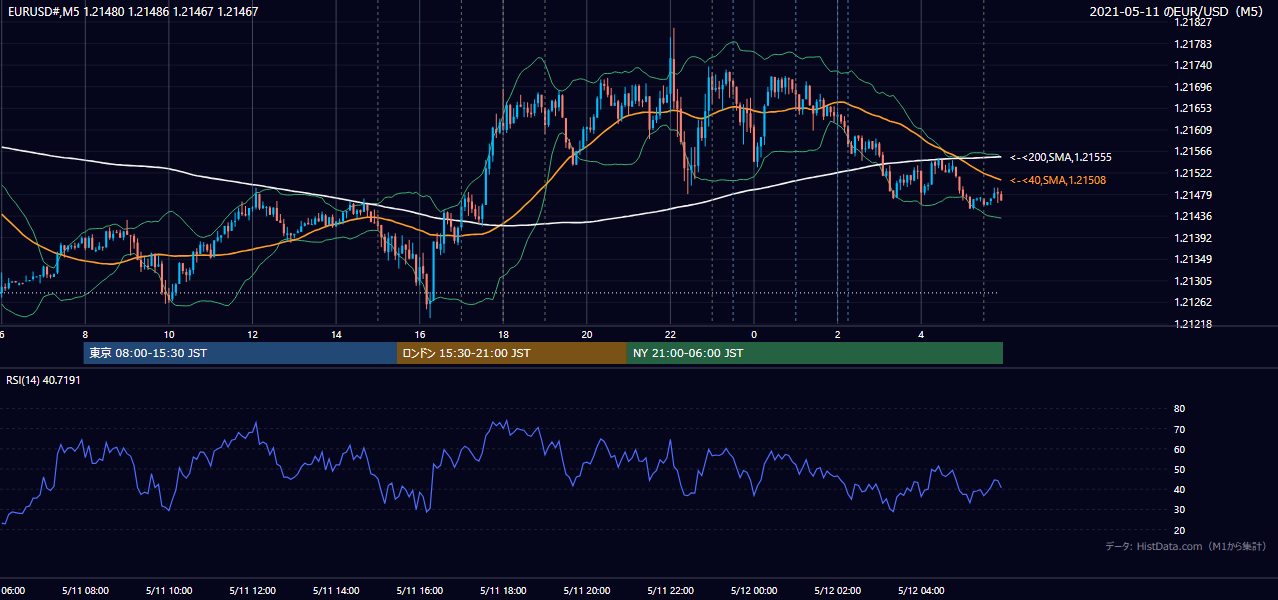The height and width of the screenshot is (600, 1278).
Task: Click the NY 21:00-06:00 JST session bar
Action: pos(815,353)
